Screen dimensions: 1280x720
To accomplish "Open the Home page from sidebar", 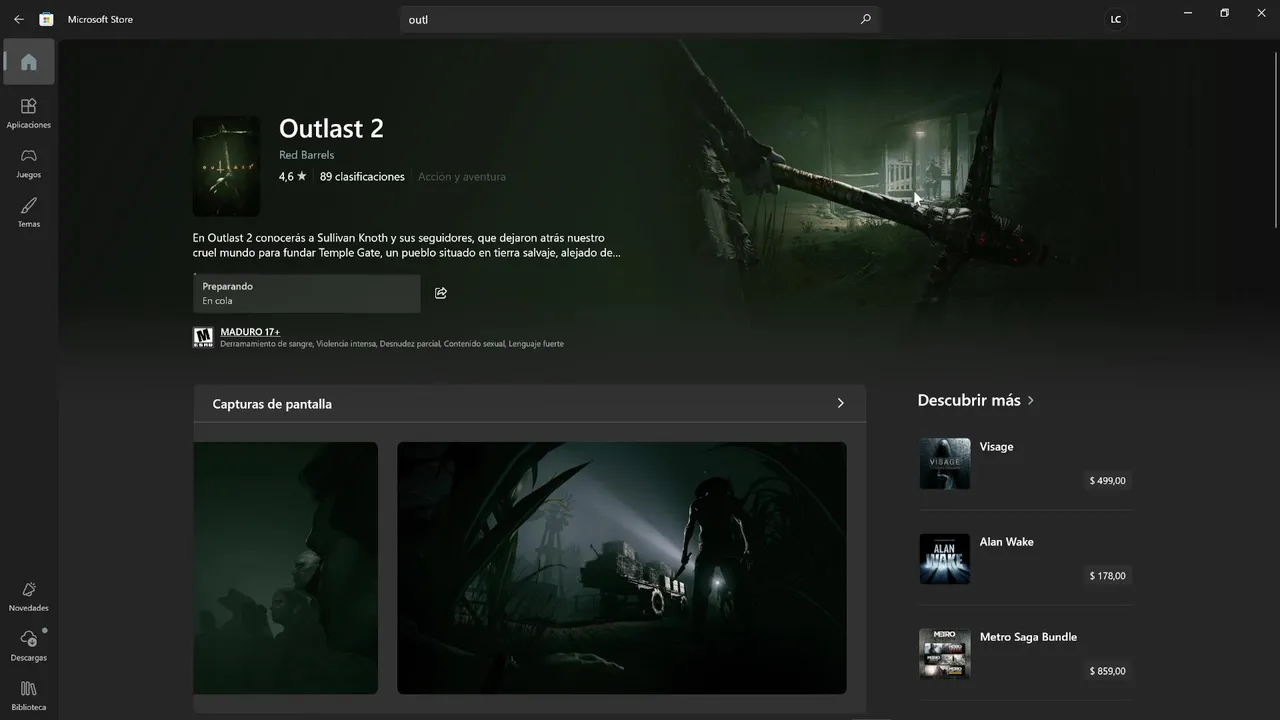I will click(29, 62).
